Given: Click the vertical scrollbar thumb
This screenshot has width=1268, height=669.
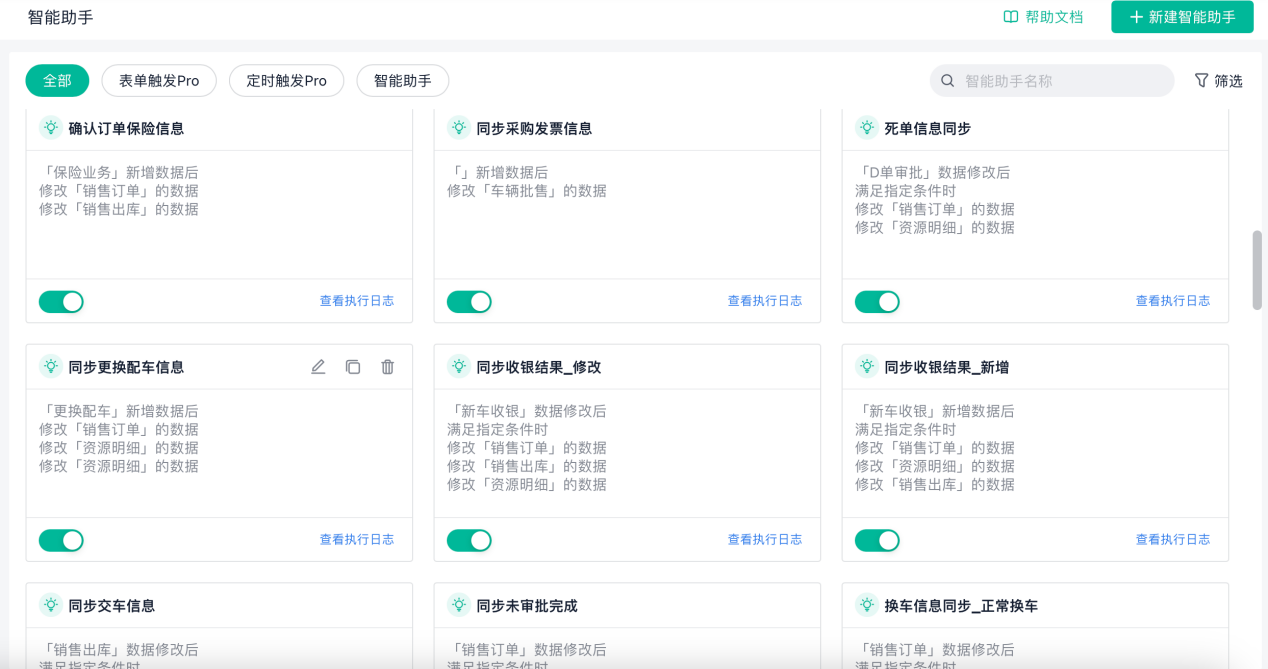Looking at the screenshot, I should (x=1257, y=270).
